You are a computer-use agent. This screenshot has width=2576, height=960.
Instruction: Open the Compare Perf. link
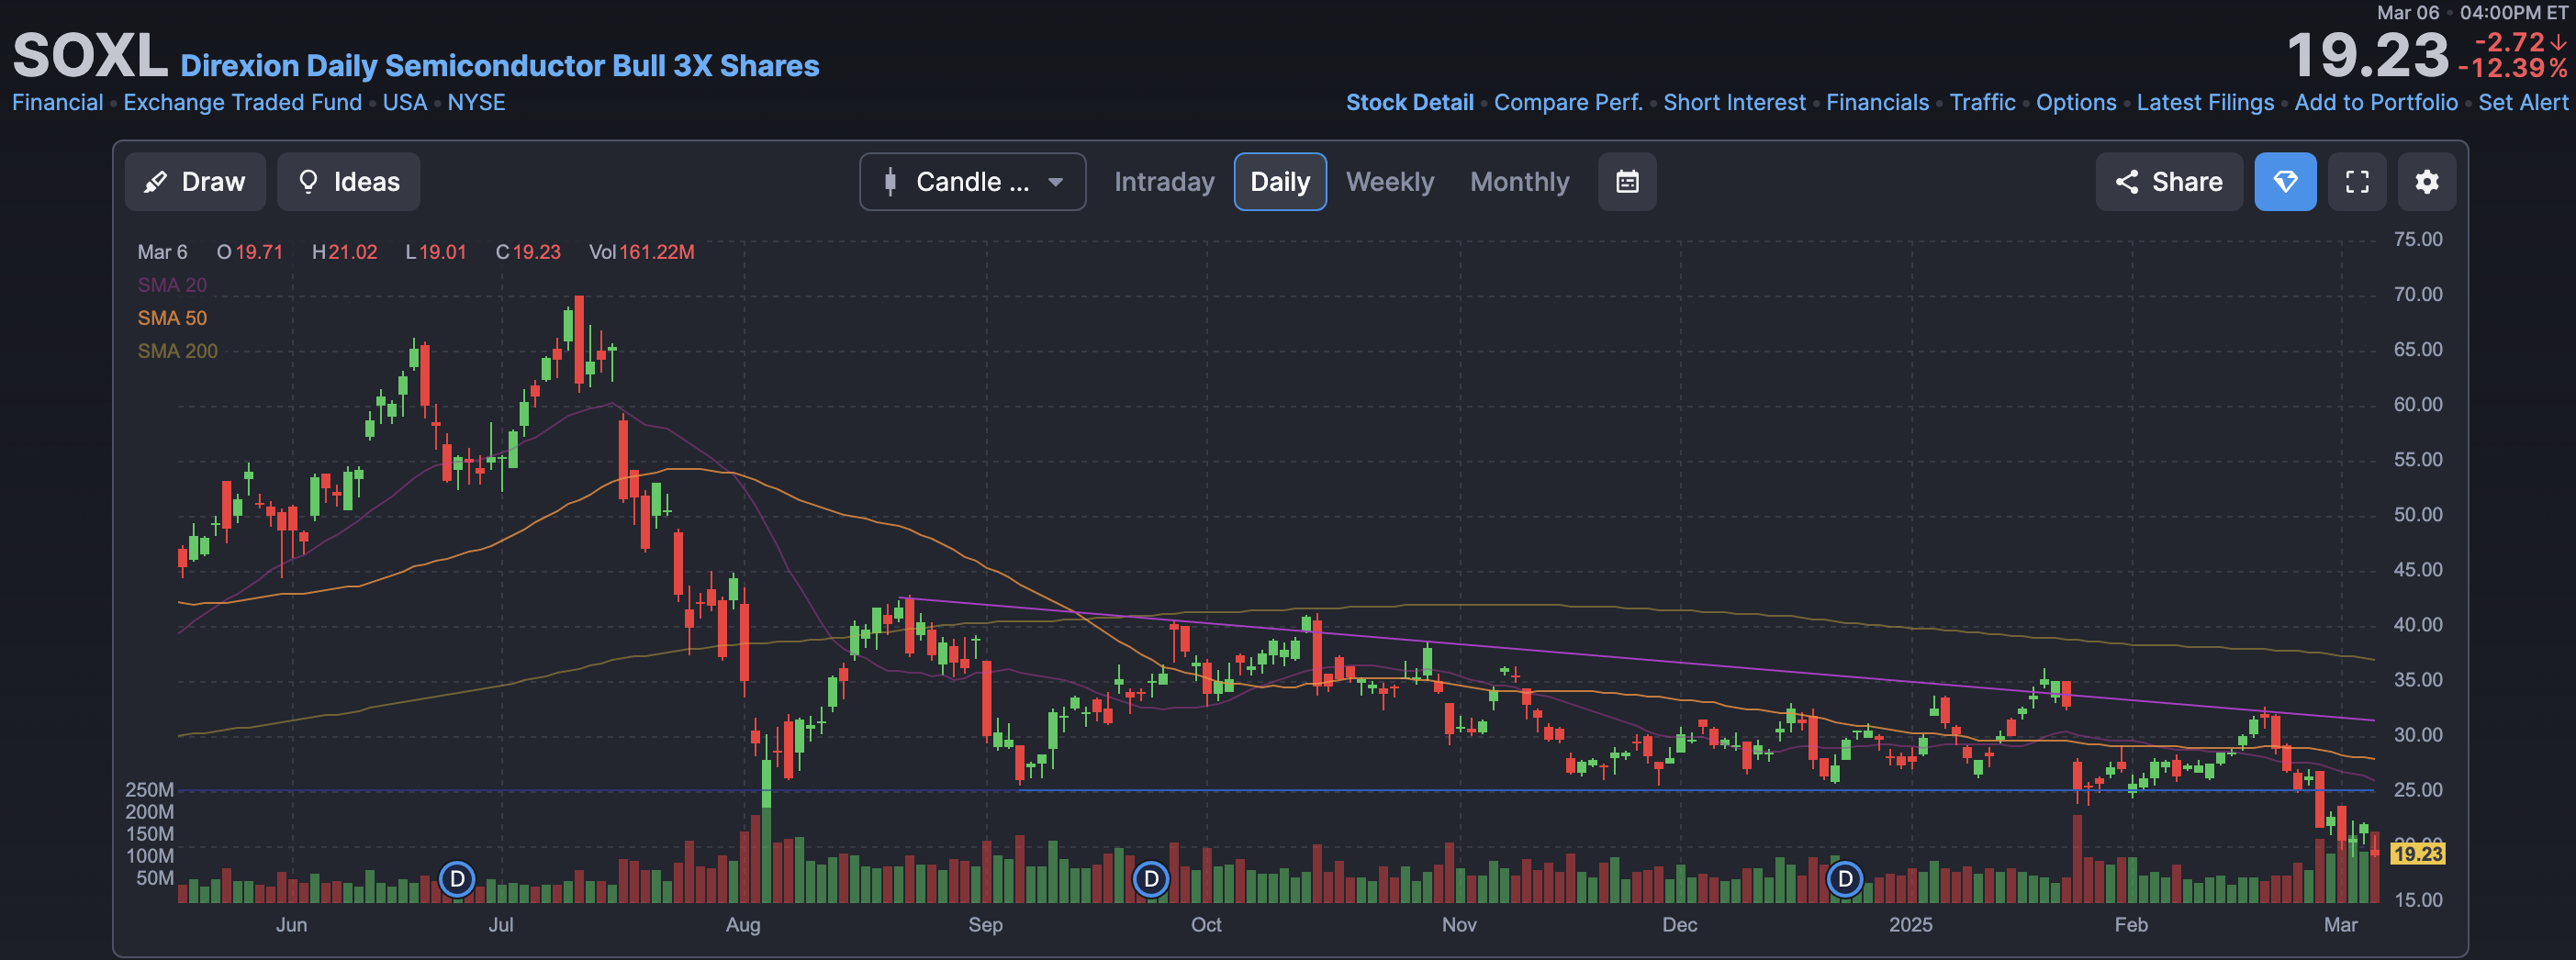[1568, 103]
